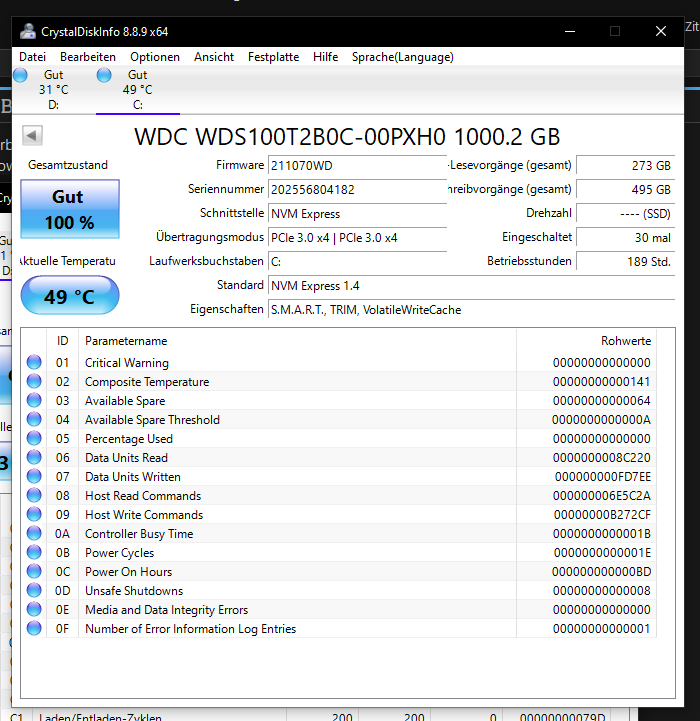Click raw value 00000000B272CF of Host Write Commands

pos(602,515)
